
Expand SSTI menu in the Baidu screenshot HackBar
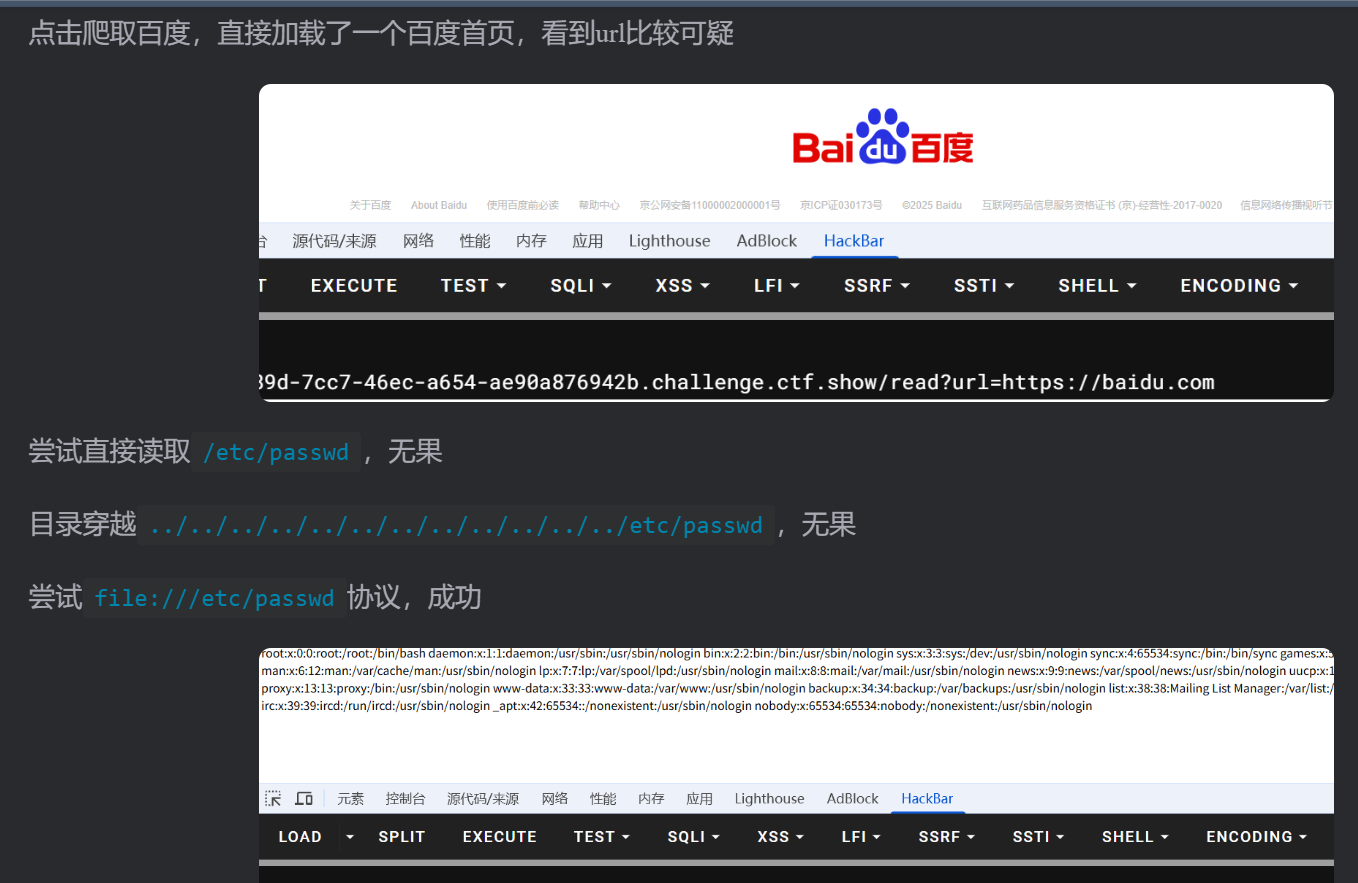click(984, 285)
